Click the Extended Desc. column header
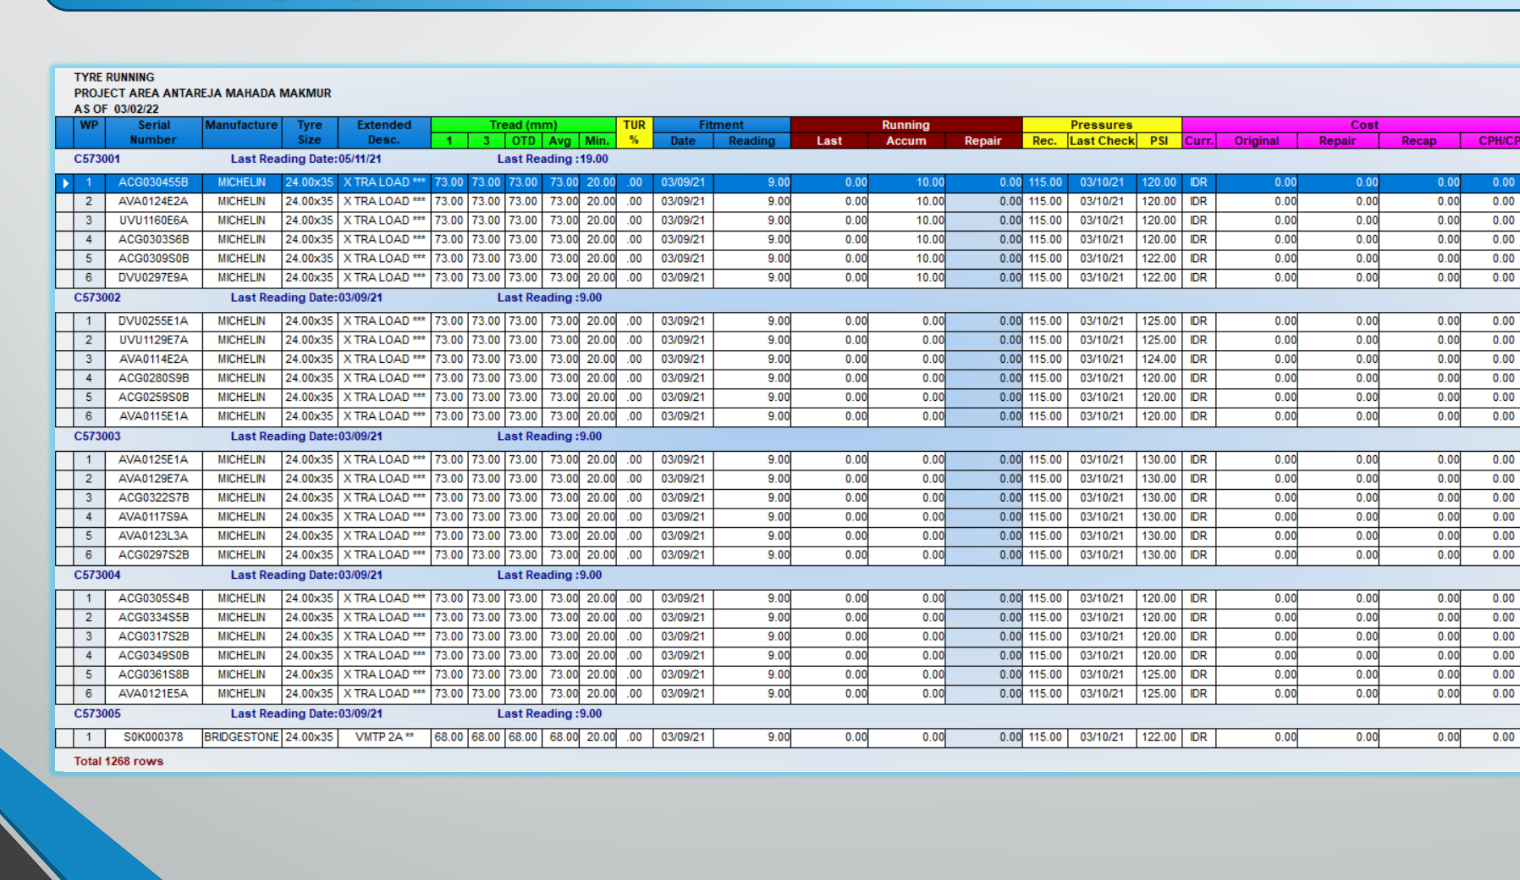This screenshot has height=880, width=1520. tap(384, 132)
